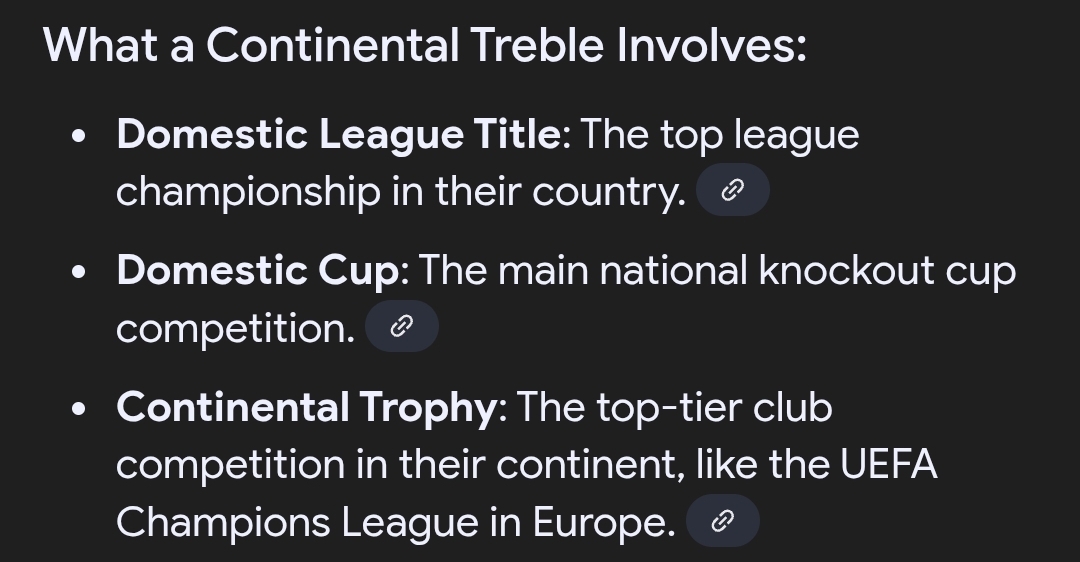Click the bullet dot before Continental Trophy
Screen dimensions: 1080x562
[x=79, y=409]
